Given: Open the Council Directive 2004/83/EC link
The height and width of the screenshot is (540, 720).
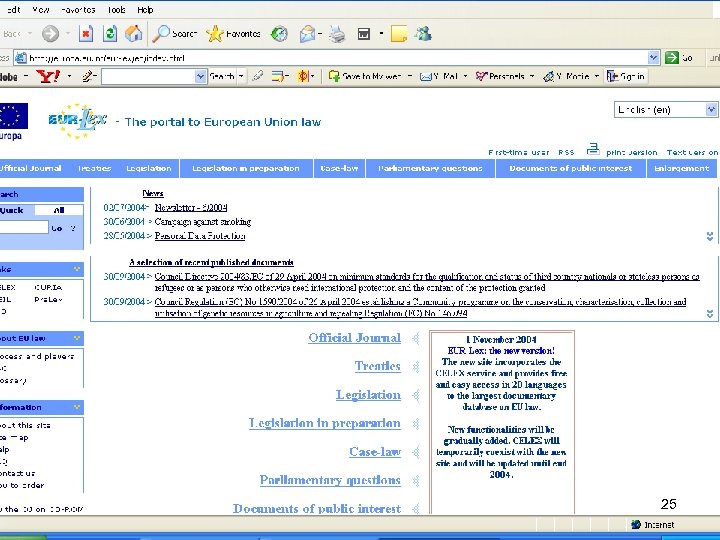Looking at the screenshot, I should click(427, 282).
